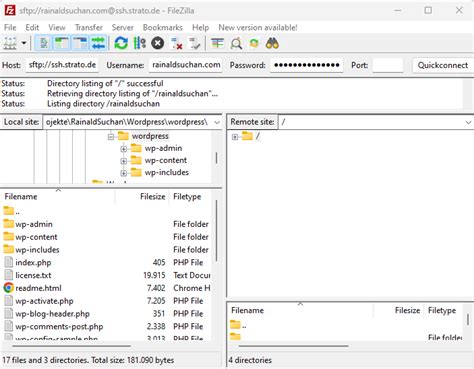Select wp-comments-post.php file
The width and height of the screenshot is (474, 369).
[x=107, y=326]
